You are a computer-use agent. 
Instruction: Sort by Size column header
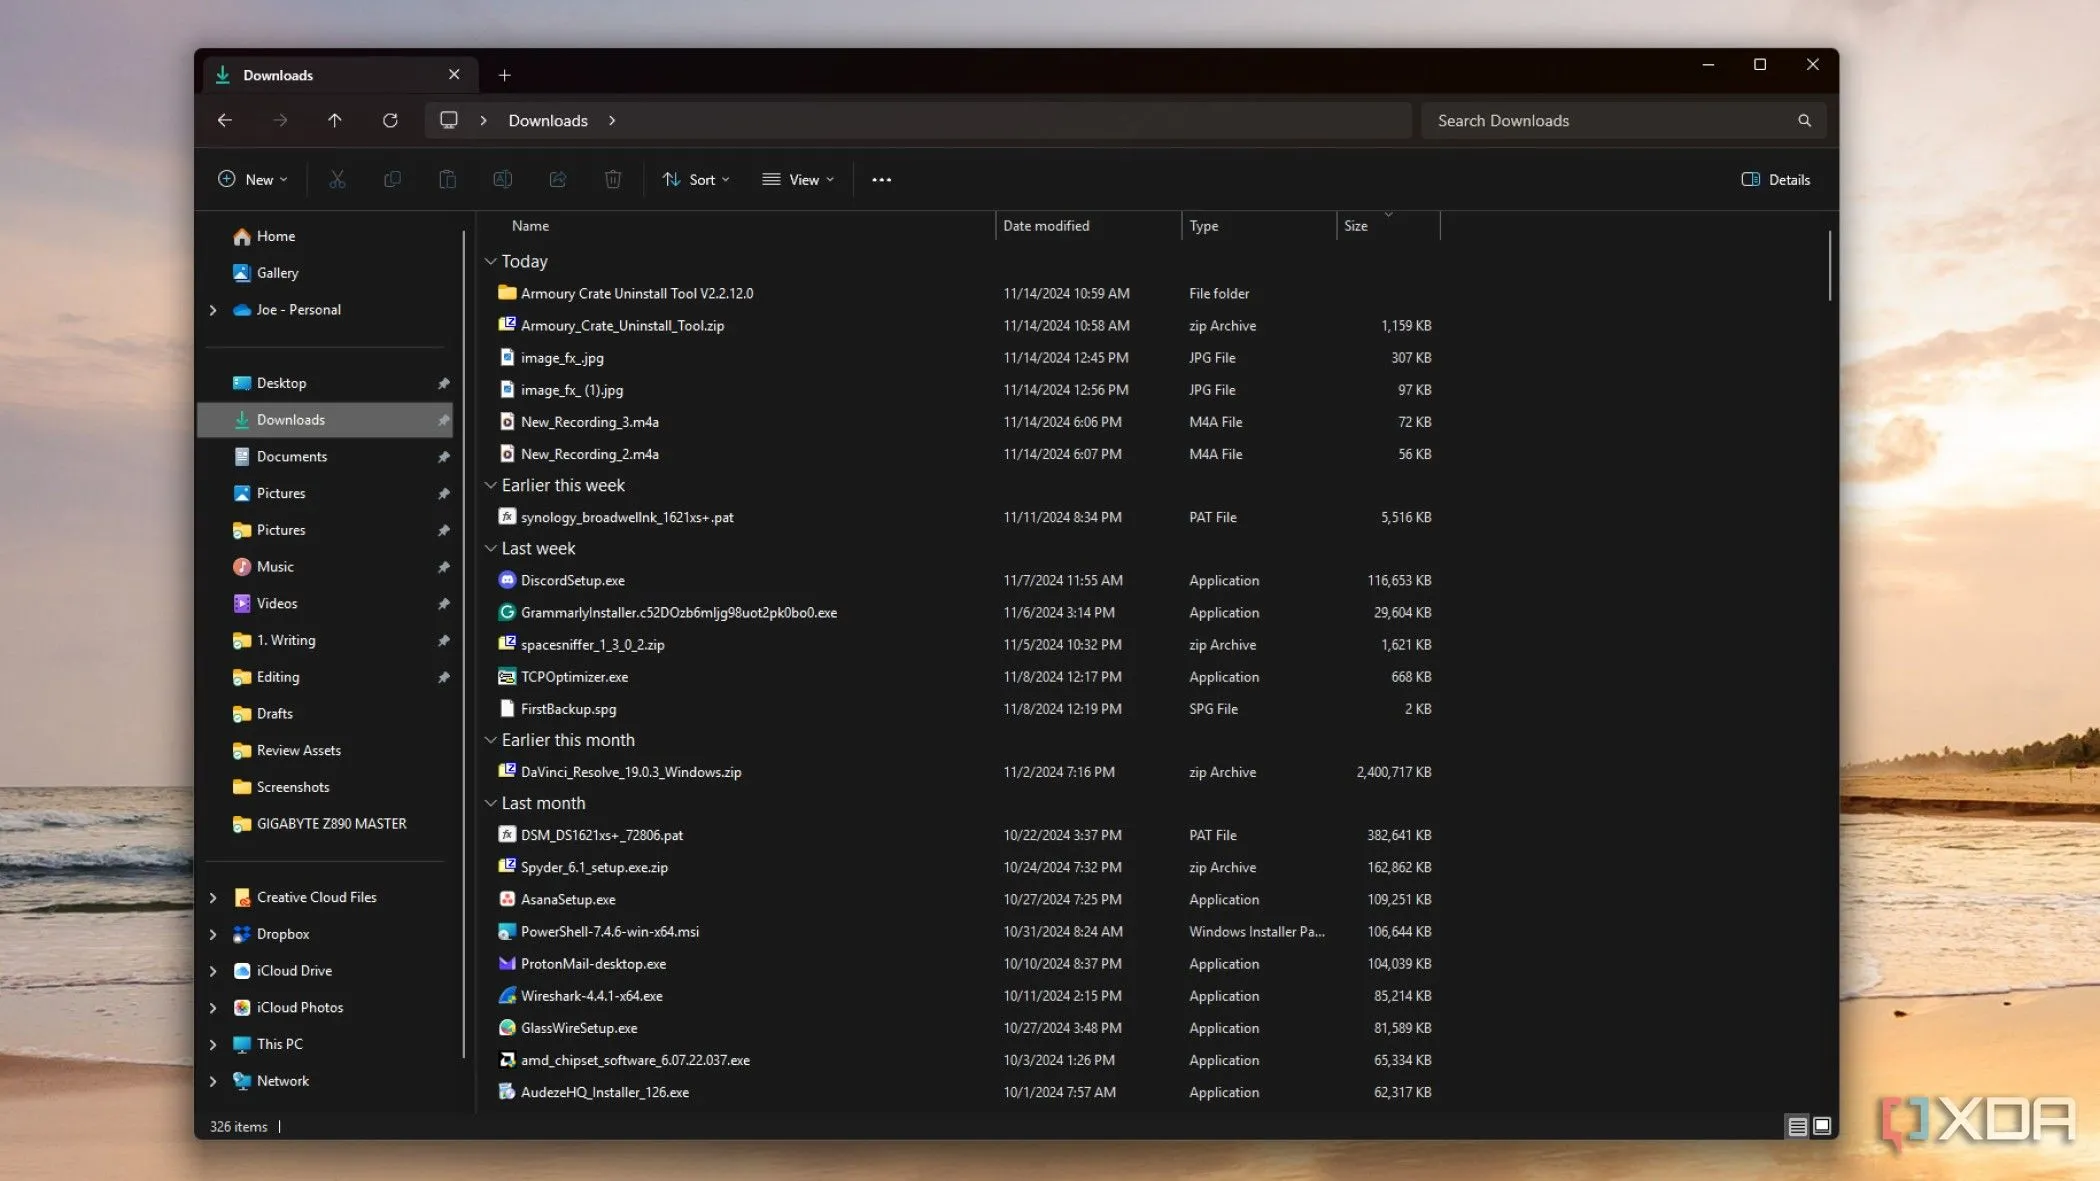pos(1356,226)
